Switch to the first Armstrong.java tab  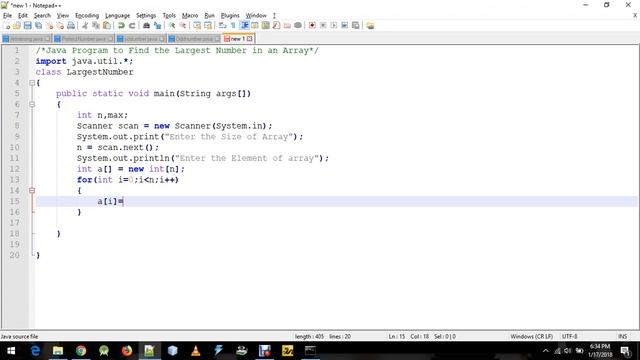coord(27,39)
